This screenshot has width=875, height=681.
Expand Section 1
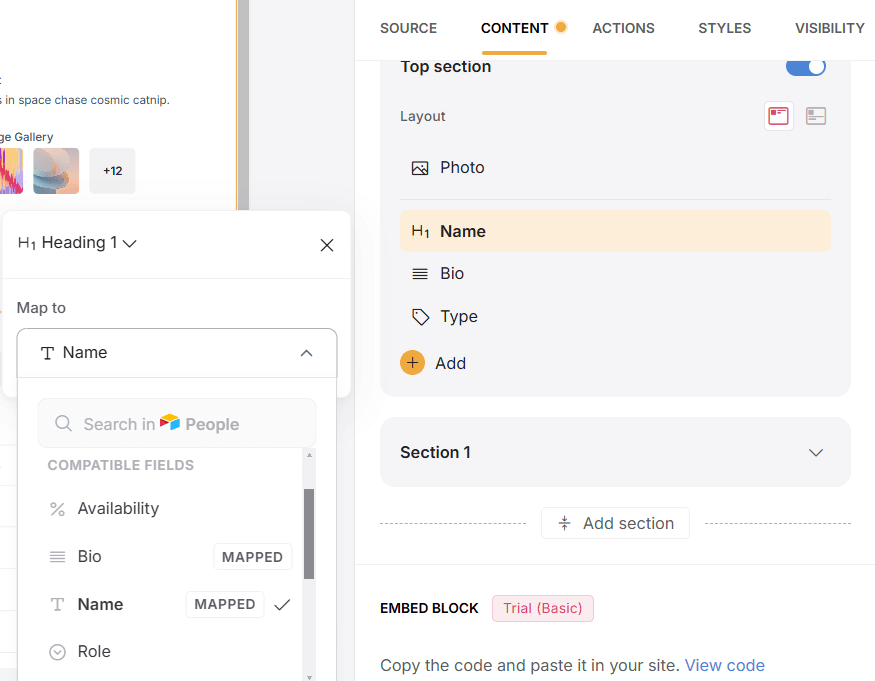coord(816,452)
